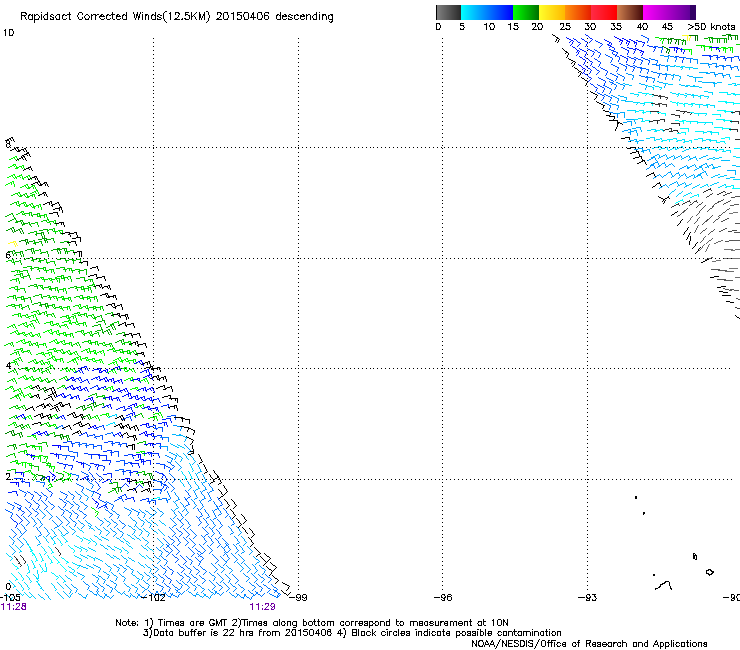Click the gray 0-5 knots segment of the color scale
740x650 pixels.
click(x=448, y=12)
